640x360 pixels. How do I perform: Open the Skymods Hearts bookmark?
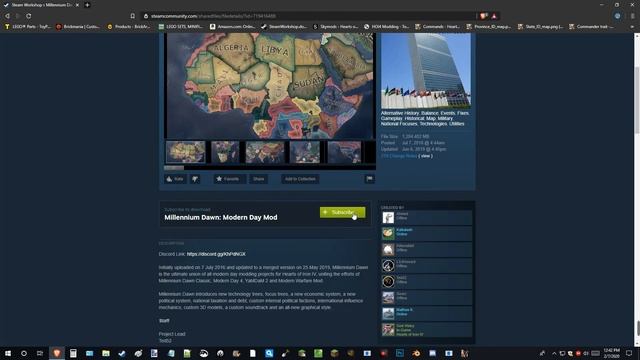point(335,27)
